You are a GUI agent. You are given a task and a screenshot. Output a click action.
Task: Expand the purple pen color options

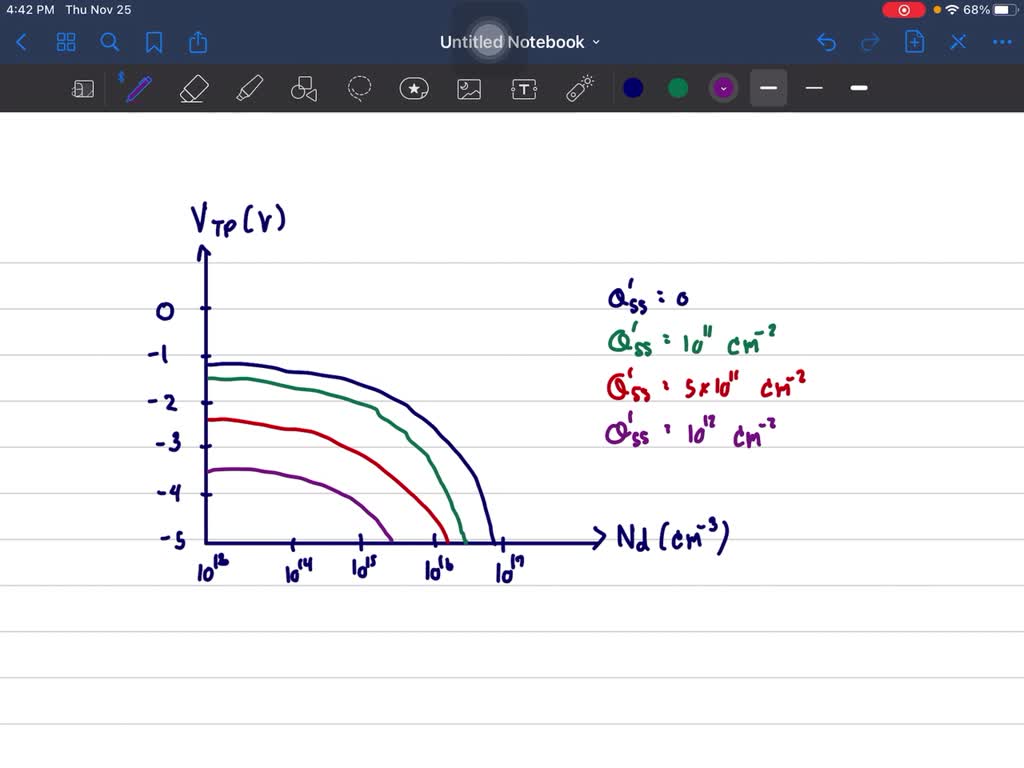[723, 88]
